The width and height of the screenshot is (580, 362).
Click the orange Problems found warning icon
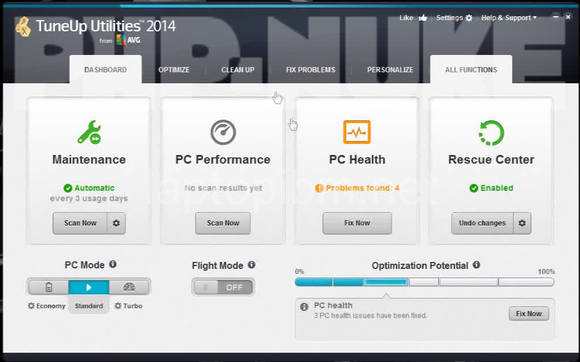pos(319,188)
